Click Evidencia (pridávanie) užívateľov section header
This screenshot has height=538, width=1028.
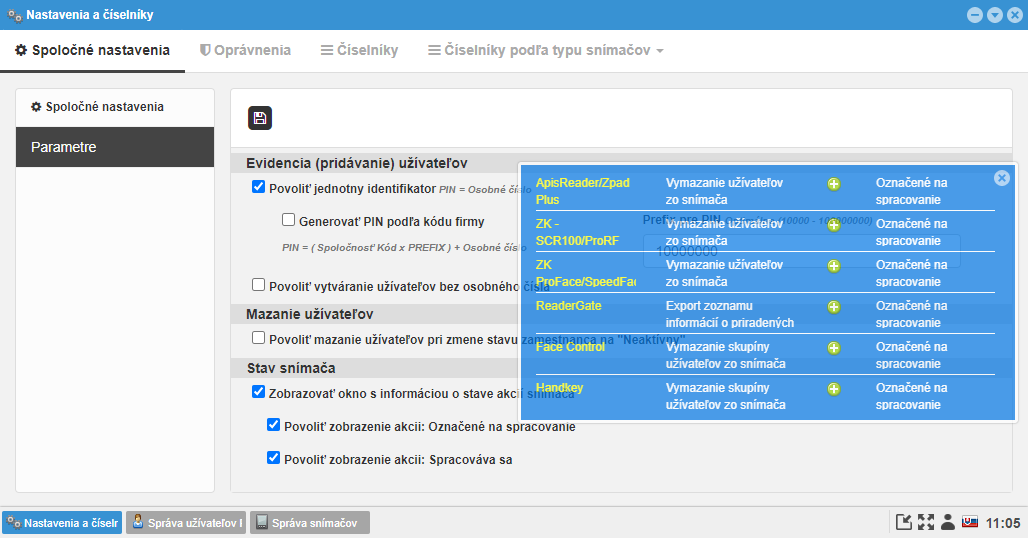pyautogui.click(x=357, y=163)
